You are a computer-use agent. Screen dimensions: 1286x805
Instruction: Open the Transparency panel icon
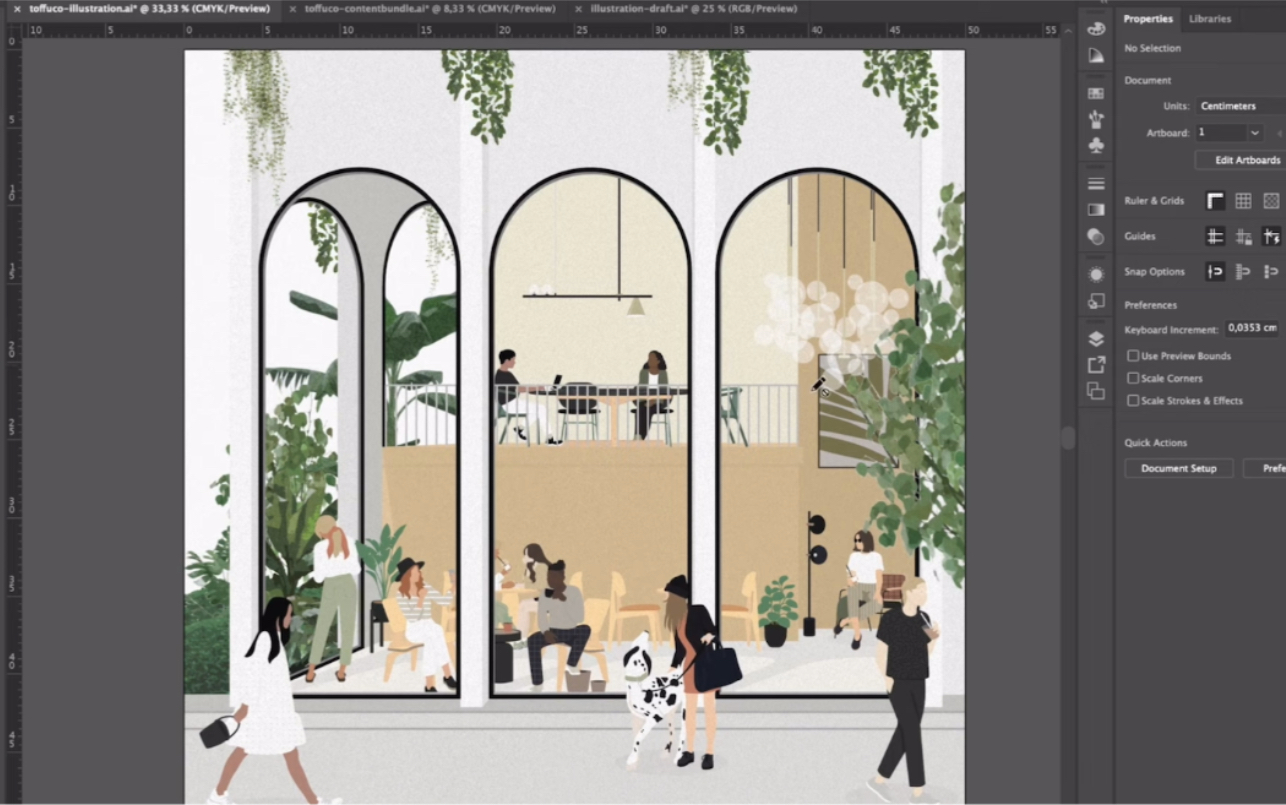1096,237
